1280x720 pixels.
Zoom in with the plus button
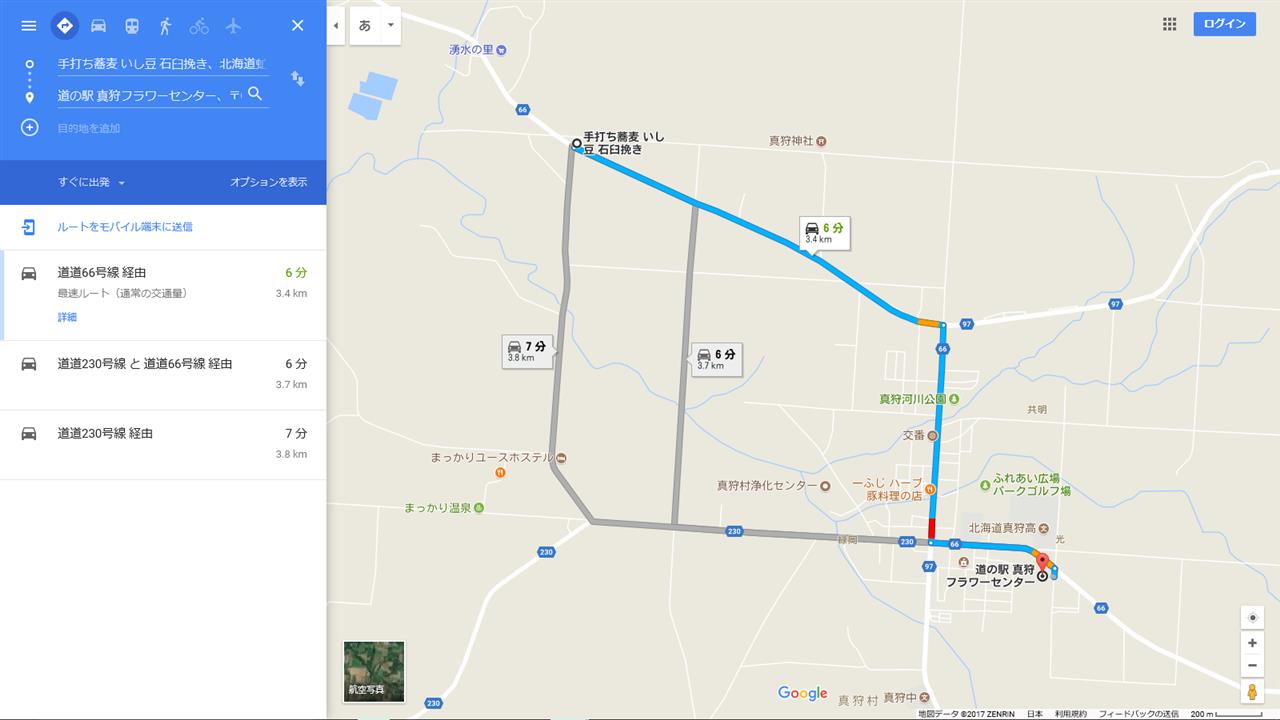pyautogui.click(x=1252, y=643)
